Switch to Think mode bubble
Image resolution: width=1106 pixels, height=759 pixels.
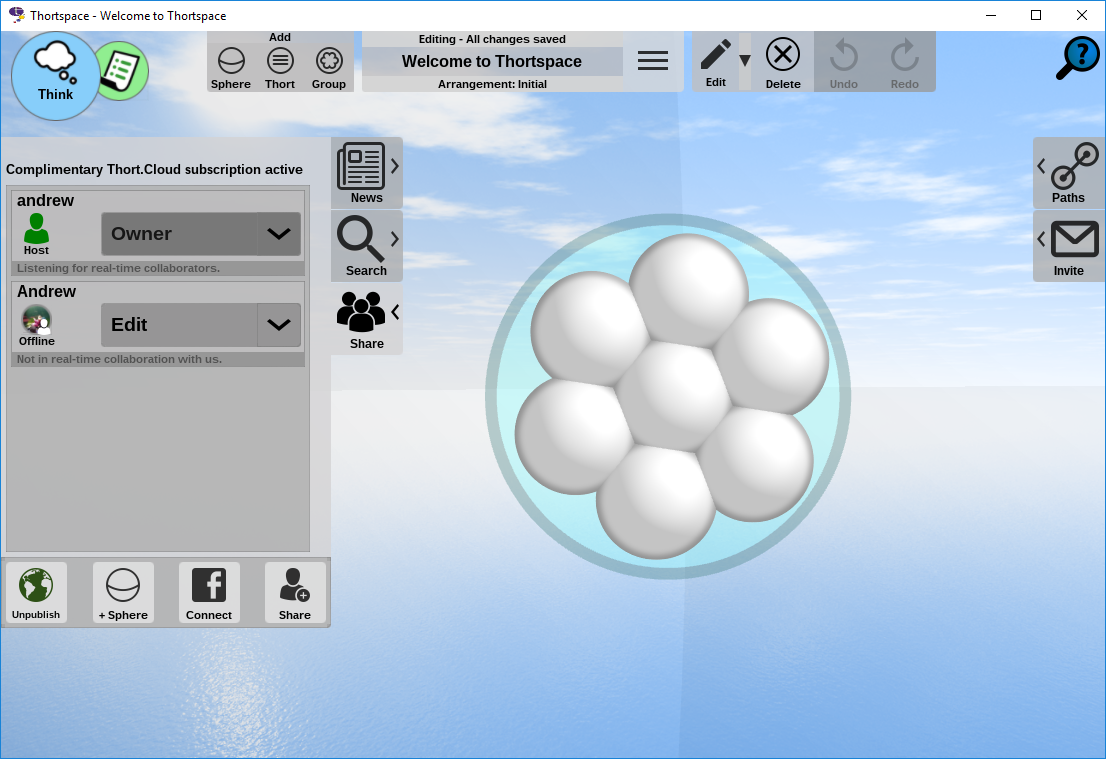55,75
